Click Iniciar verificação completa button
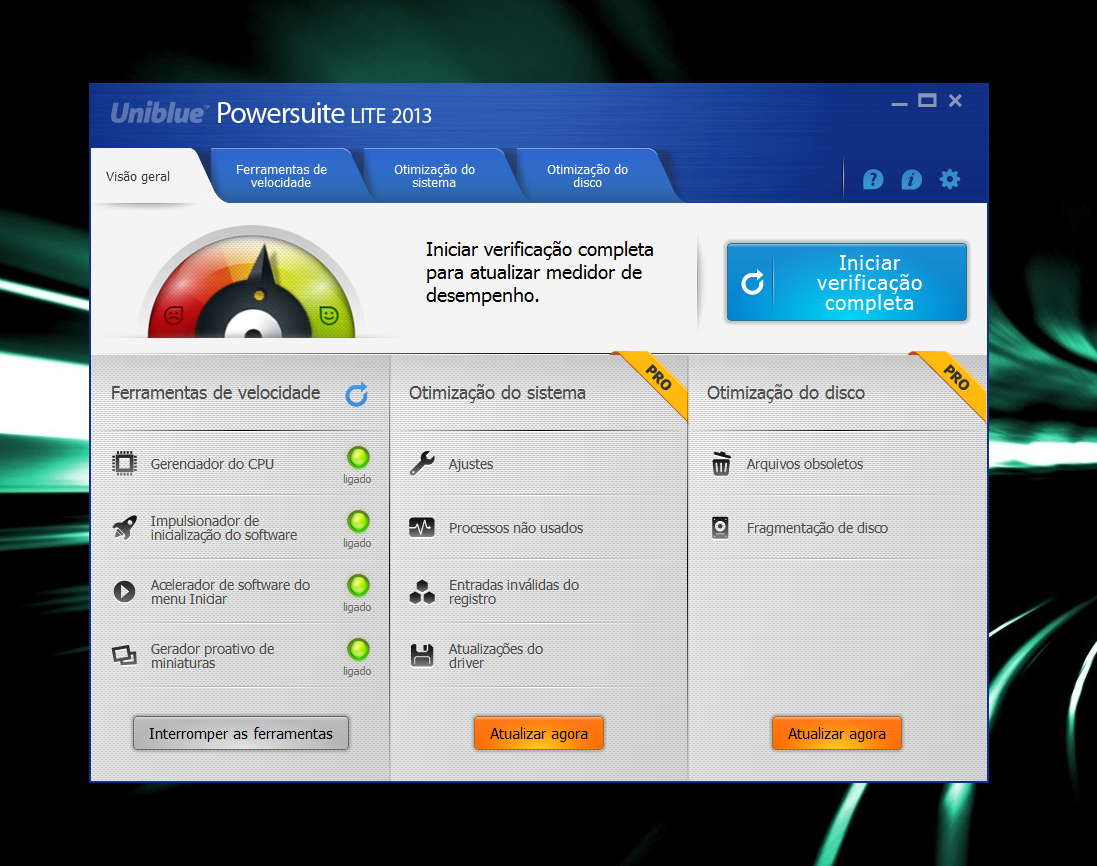The image size is (1097, 866). 847,283
